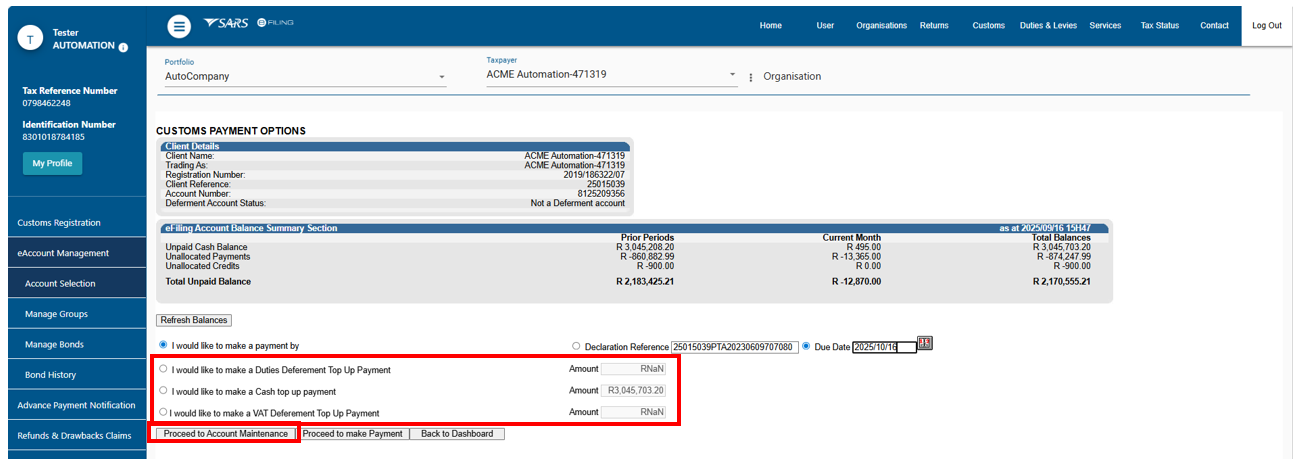The image size is (1302, 466).
Task: Select Duties Deferement Top Up Payment option
Action: pyautogui.click(x=164, y=369)
